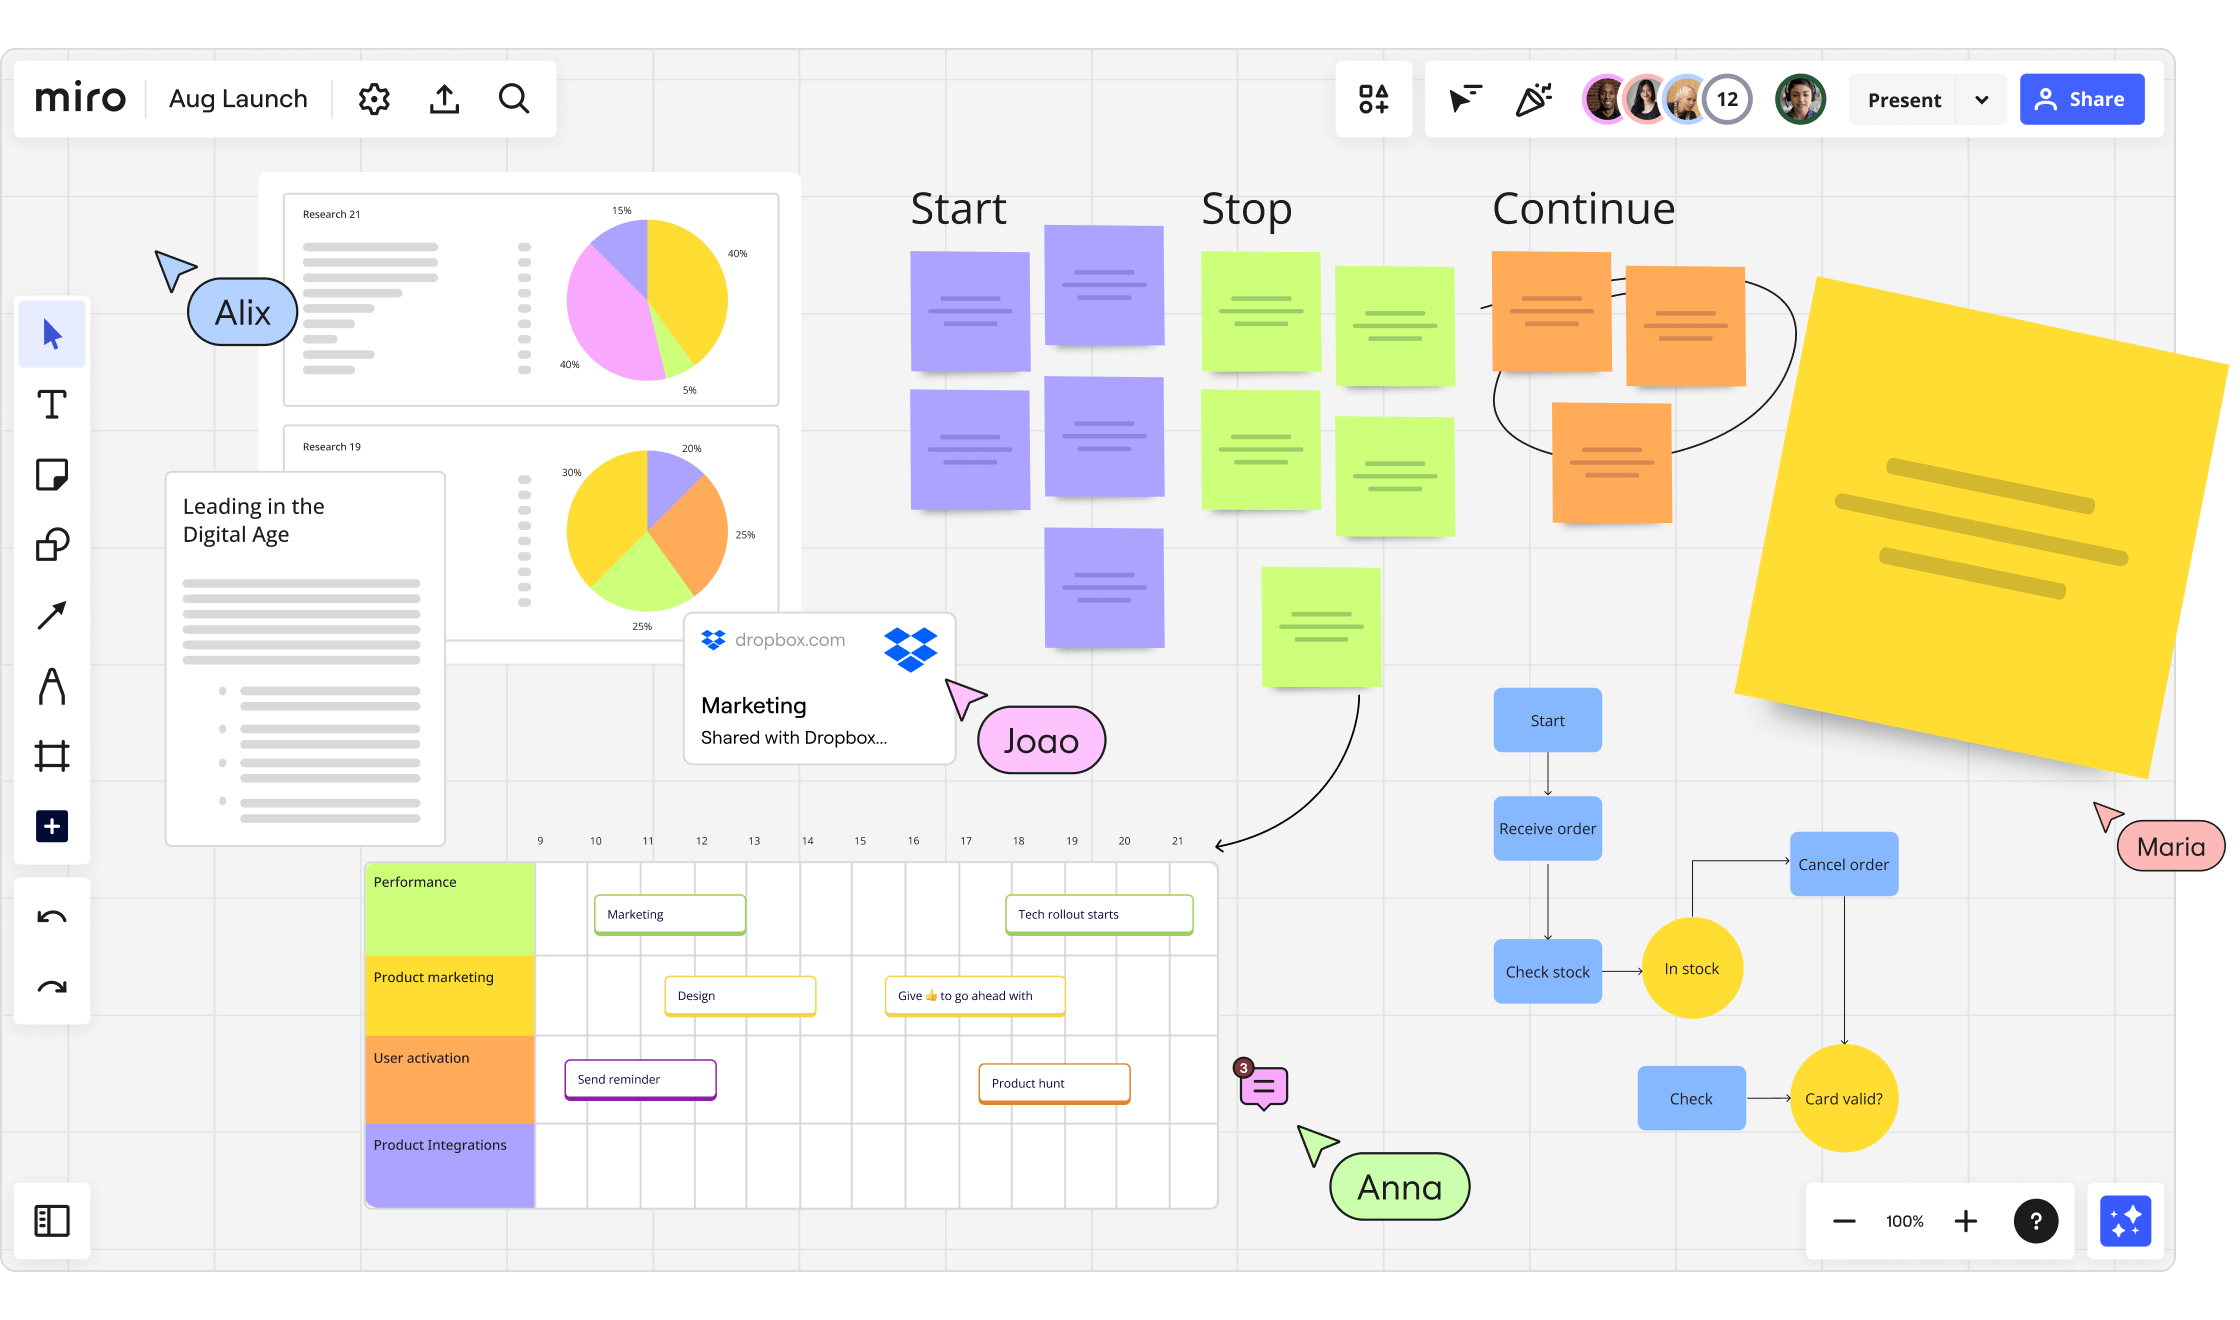Click the voting/reactions icon in top toolbar
Screen dimensions: 2240x1320
click(1533, 97)
